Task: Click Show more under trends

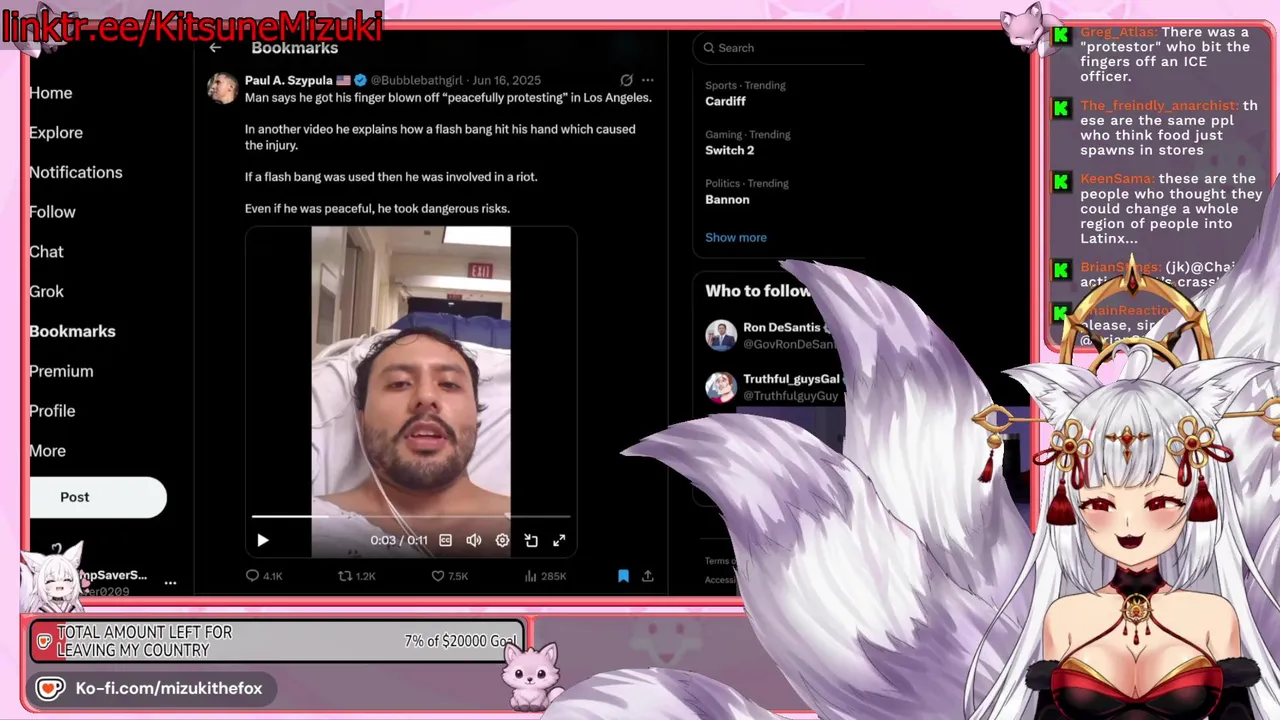Action: 736,237
